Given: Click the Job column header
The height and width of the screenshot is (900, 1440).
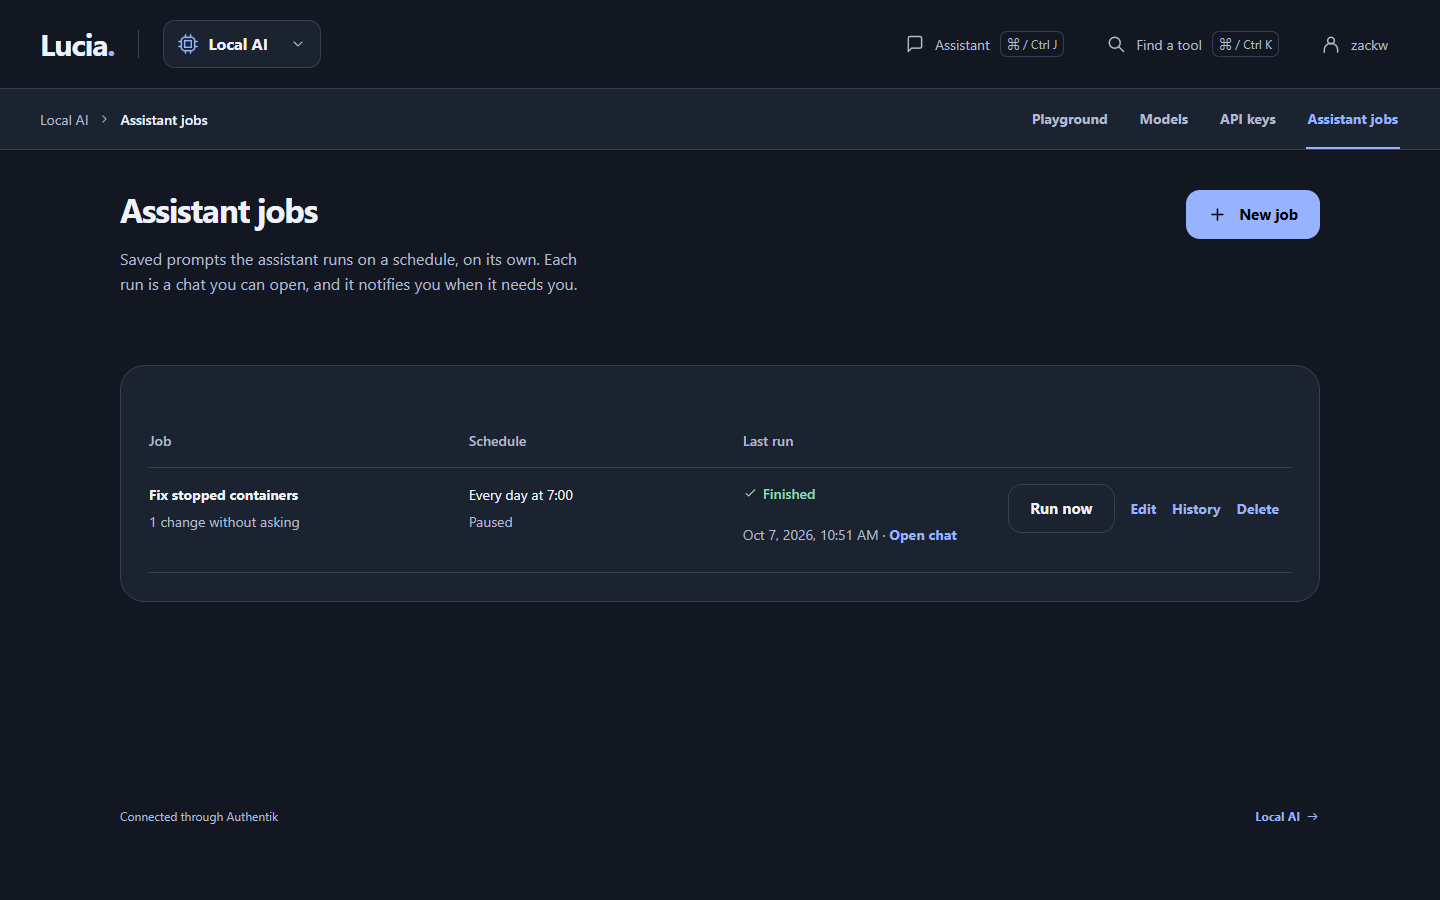Looking at the screenshot, I should [160, 441].
